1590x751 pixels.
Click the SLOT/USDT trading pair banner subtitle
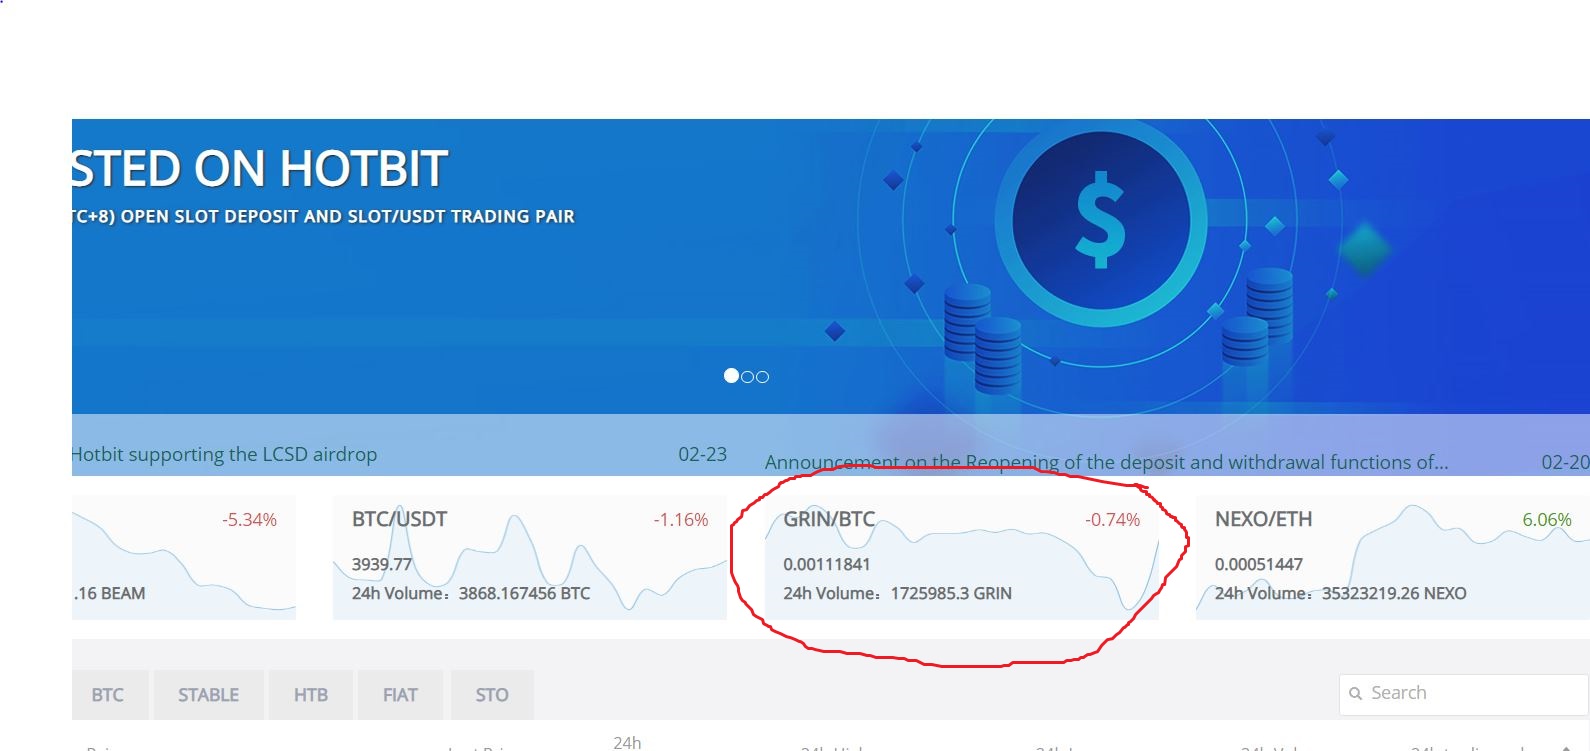pyautogui.click(x=324, y=216)
